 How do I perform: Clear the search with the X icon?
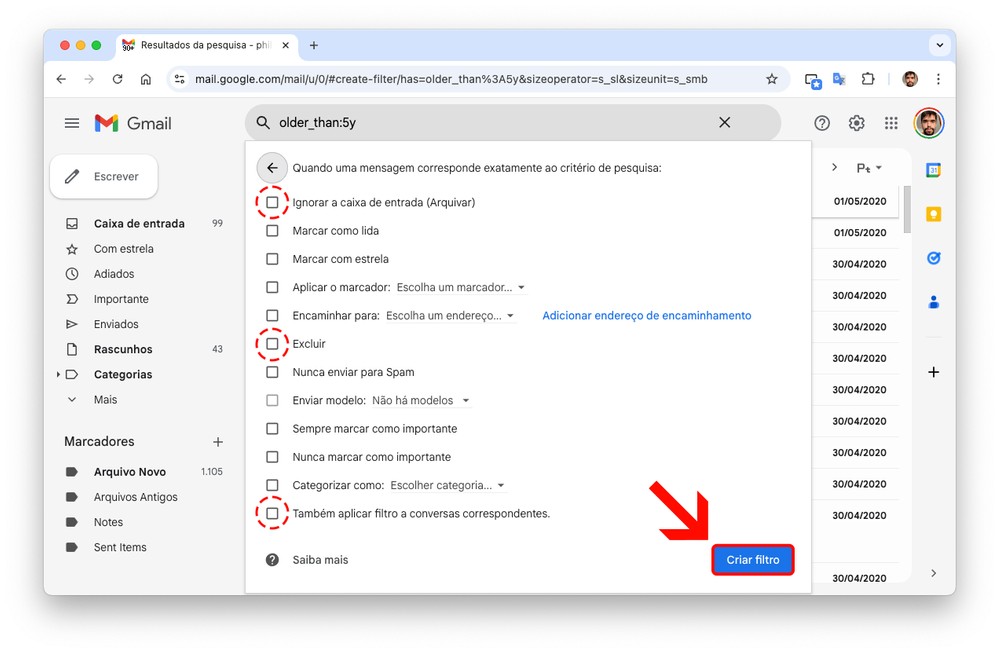(x=724, y=123)
